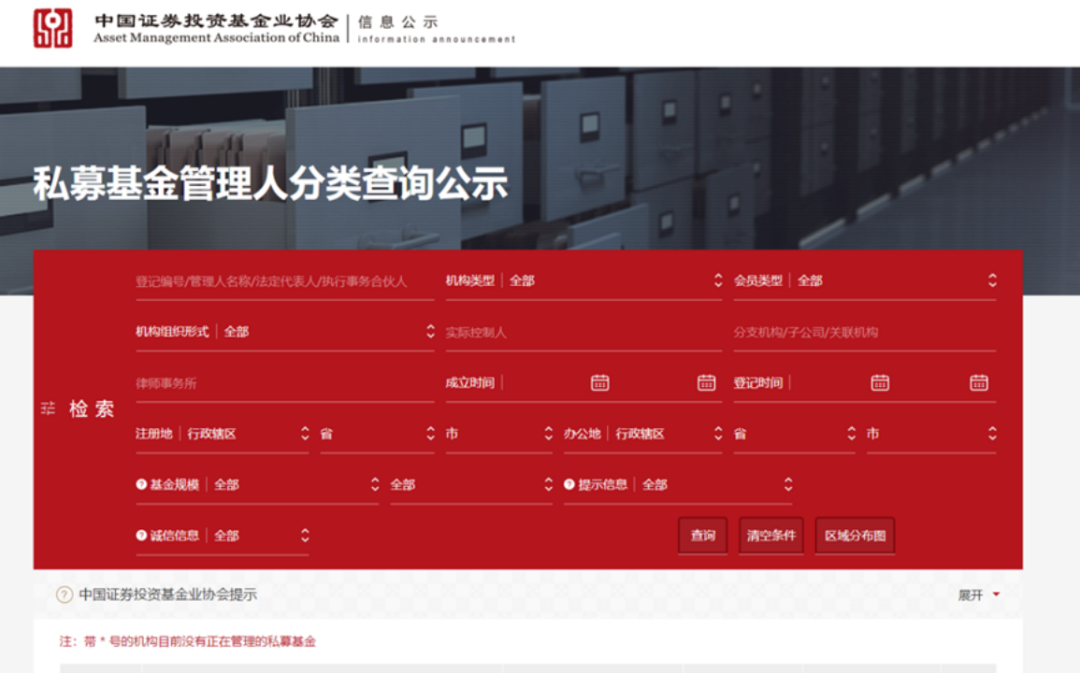1080x673 pixels.
Task: Open the second 成立时间 calendar icon
Action: pyautogui.click(x=706, y=382)
